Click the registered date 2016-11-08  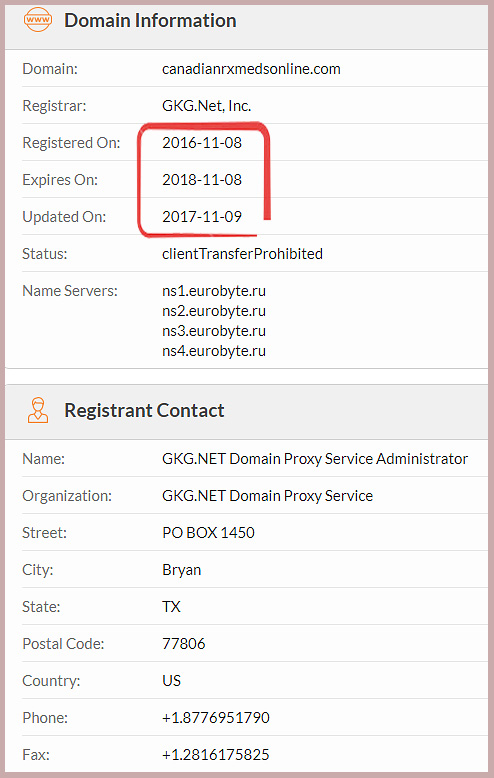coord(202,142)
